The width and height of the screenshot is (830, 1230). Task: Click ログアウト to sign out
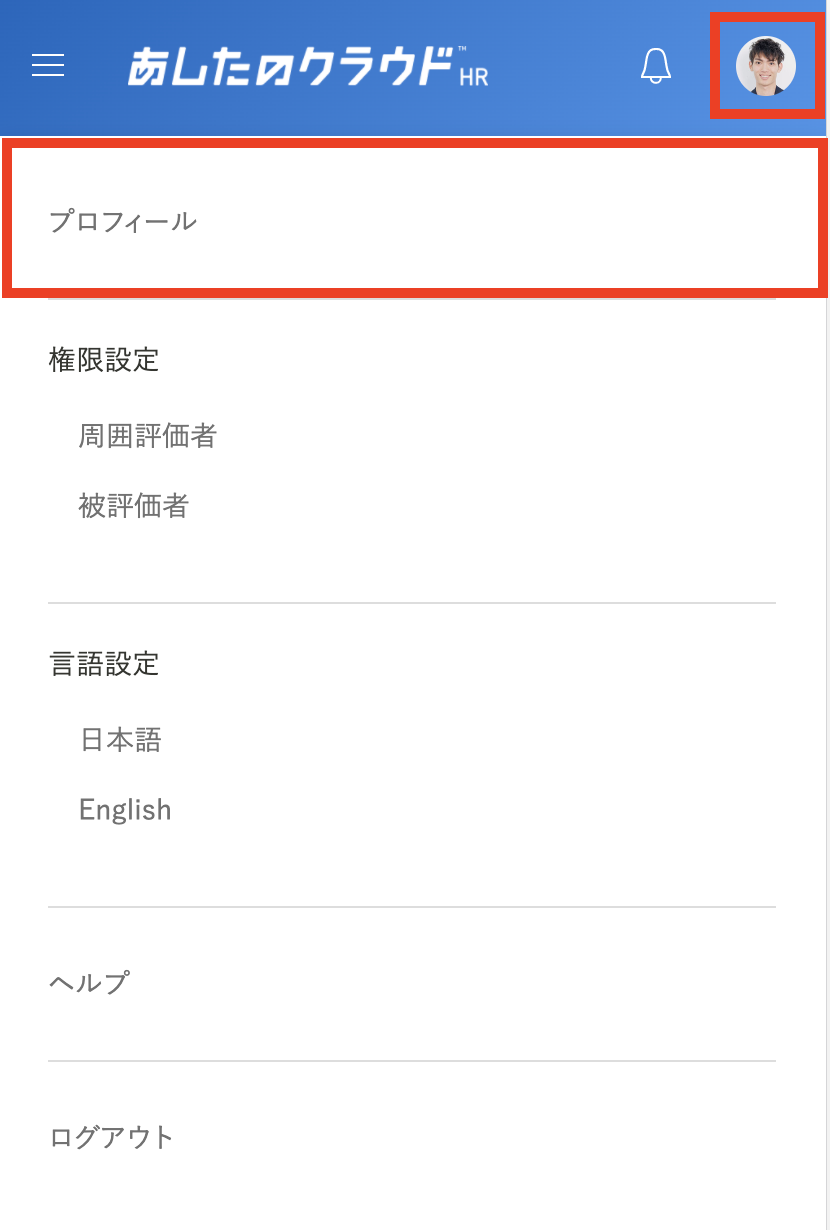point(112,1137)
